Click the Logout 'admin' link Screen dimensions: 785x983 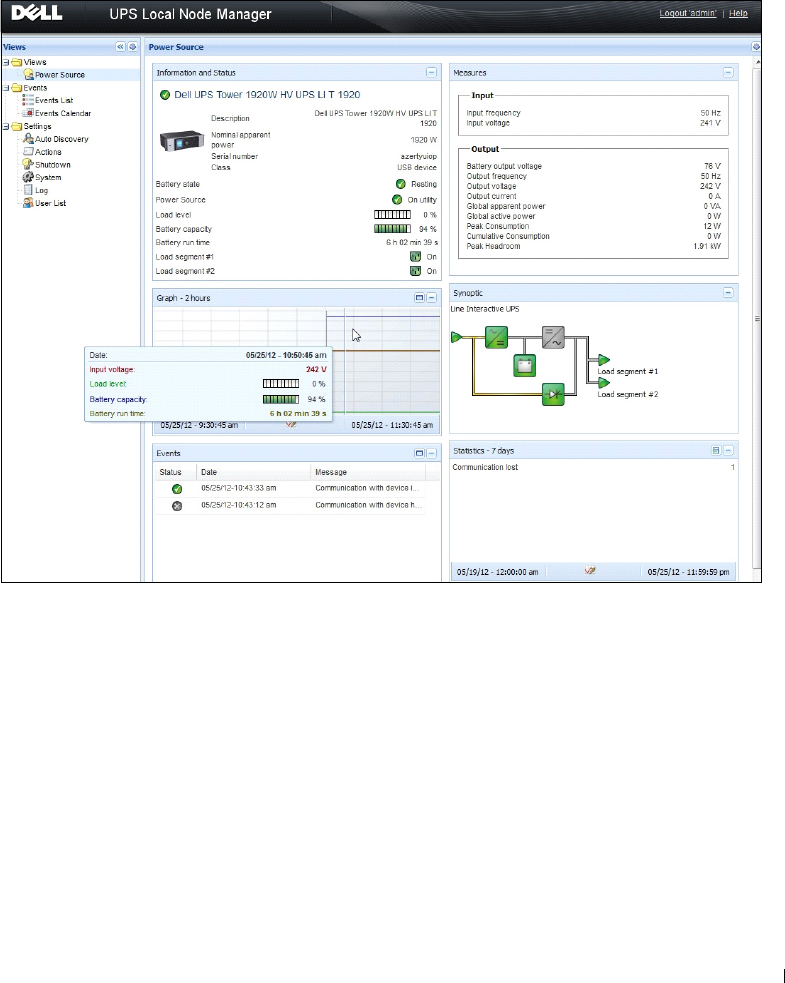click(x=690, y=13)
